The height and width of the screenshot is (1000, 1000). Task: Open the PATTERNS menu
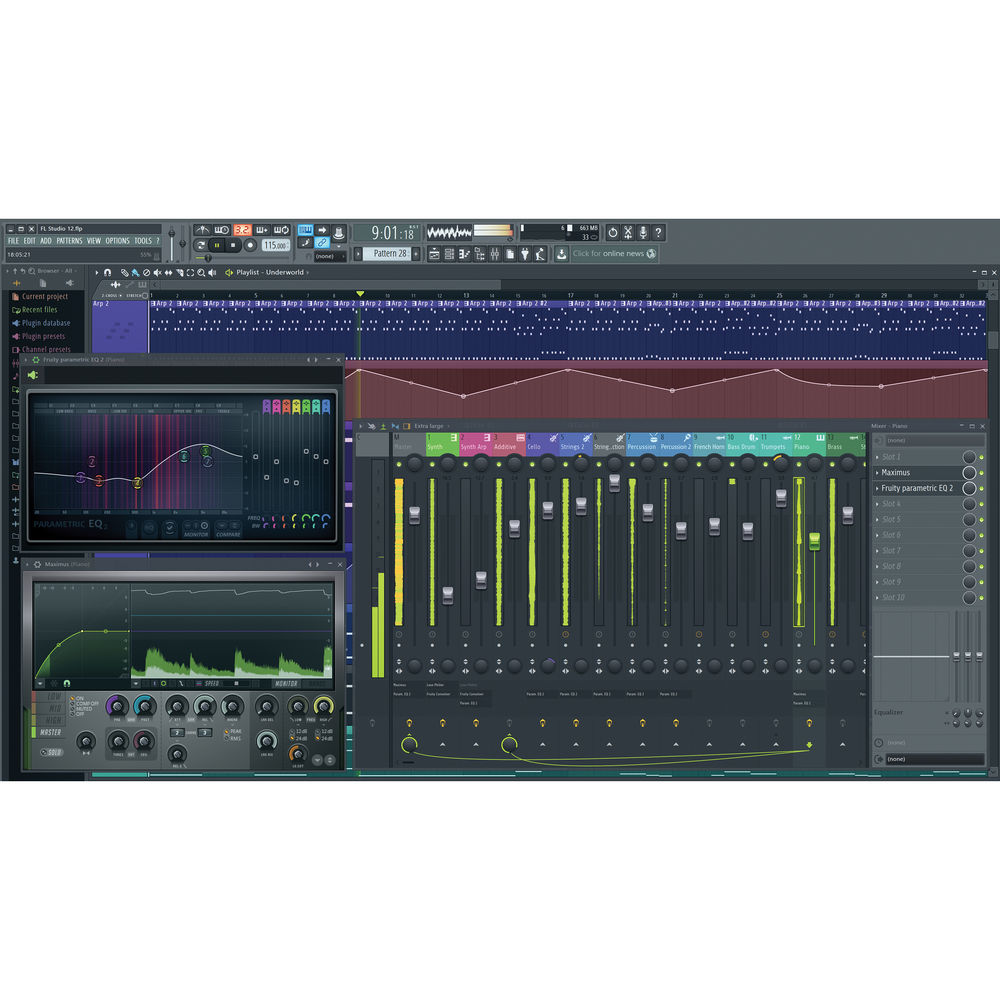click(x=69, y=241)
